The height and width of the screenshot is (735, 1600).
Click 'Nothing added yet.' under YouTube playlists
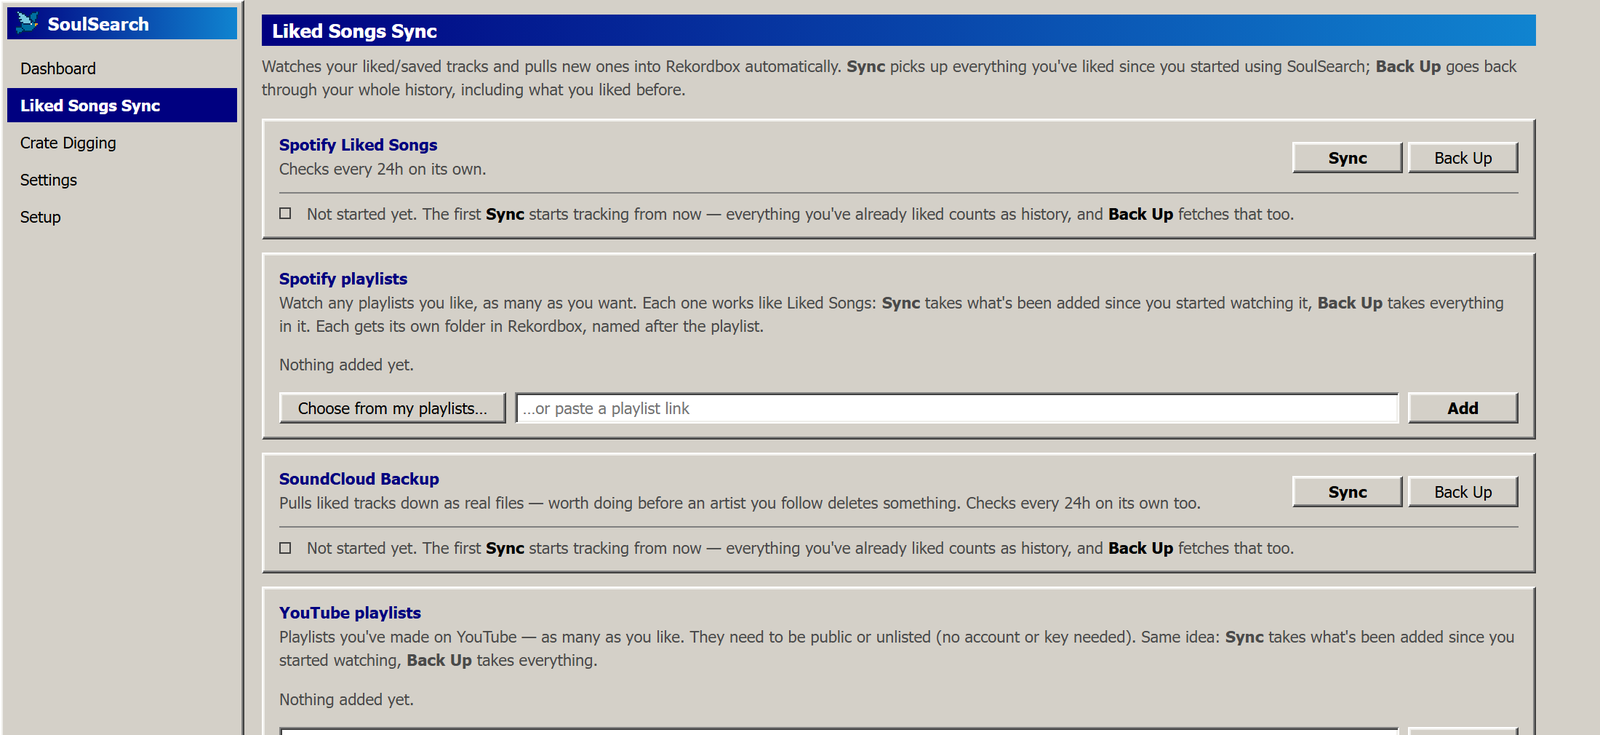(x=346, y=700)
